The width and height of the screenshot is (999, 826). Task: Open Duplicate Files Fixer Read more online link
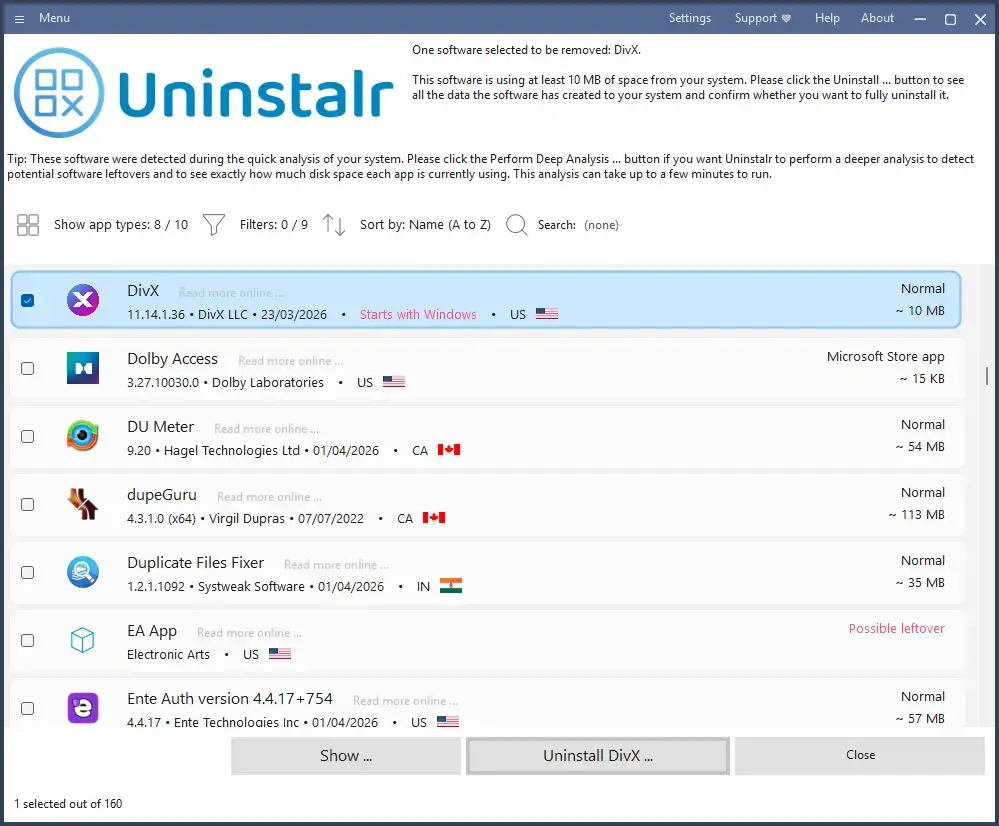click(336, 565)
